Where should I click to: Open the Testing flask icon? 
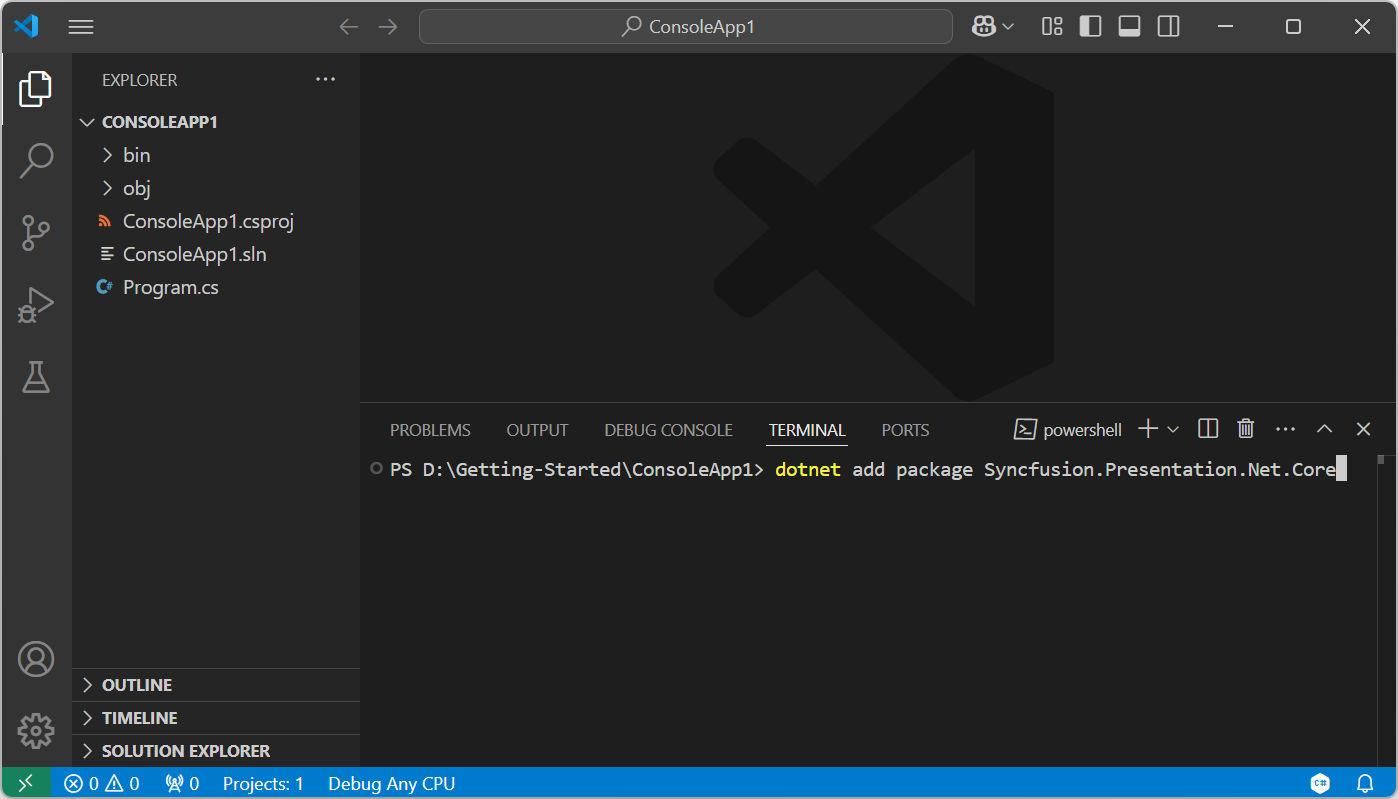(36, 377)
